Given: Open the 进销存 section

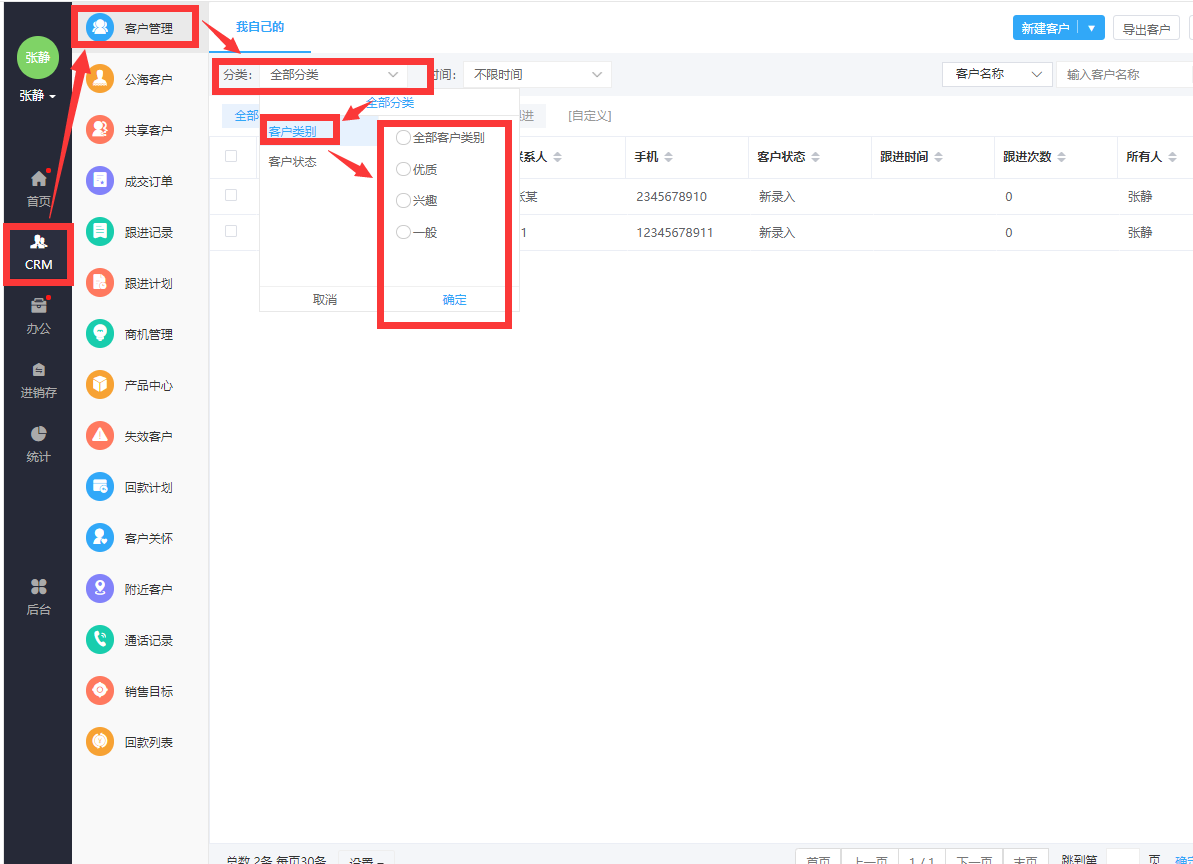Looking at the screenshot, I should 38,380.
